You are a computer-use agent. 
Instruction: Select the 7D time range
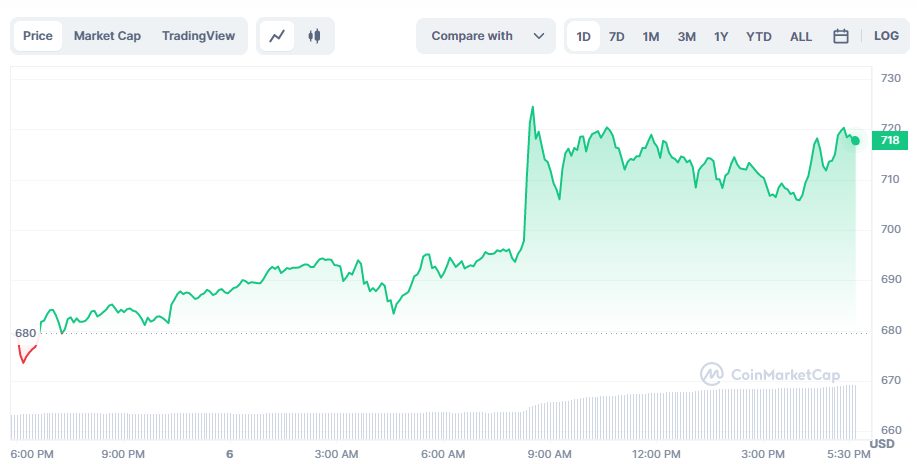point(617,36)
